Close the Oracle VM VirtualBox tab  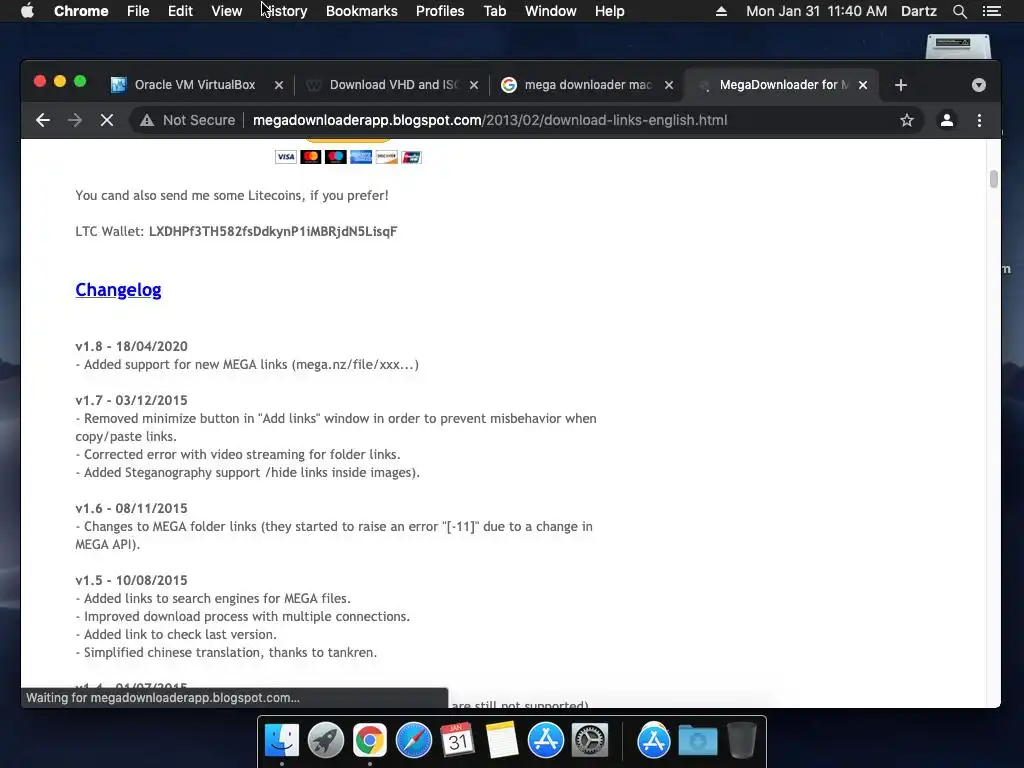click(279, 85)
